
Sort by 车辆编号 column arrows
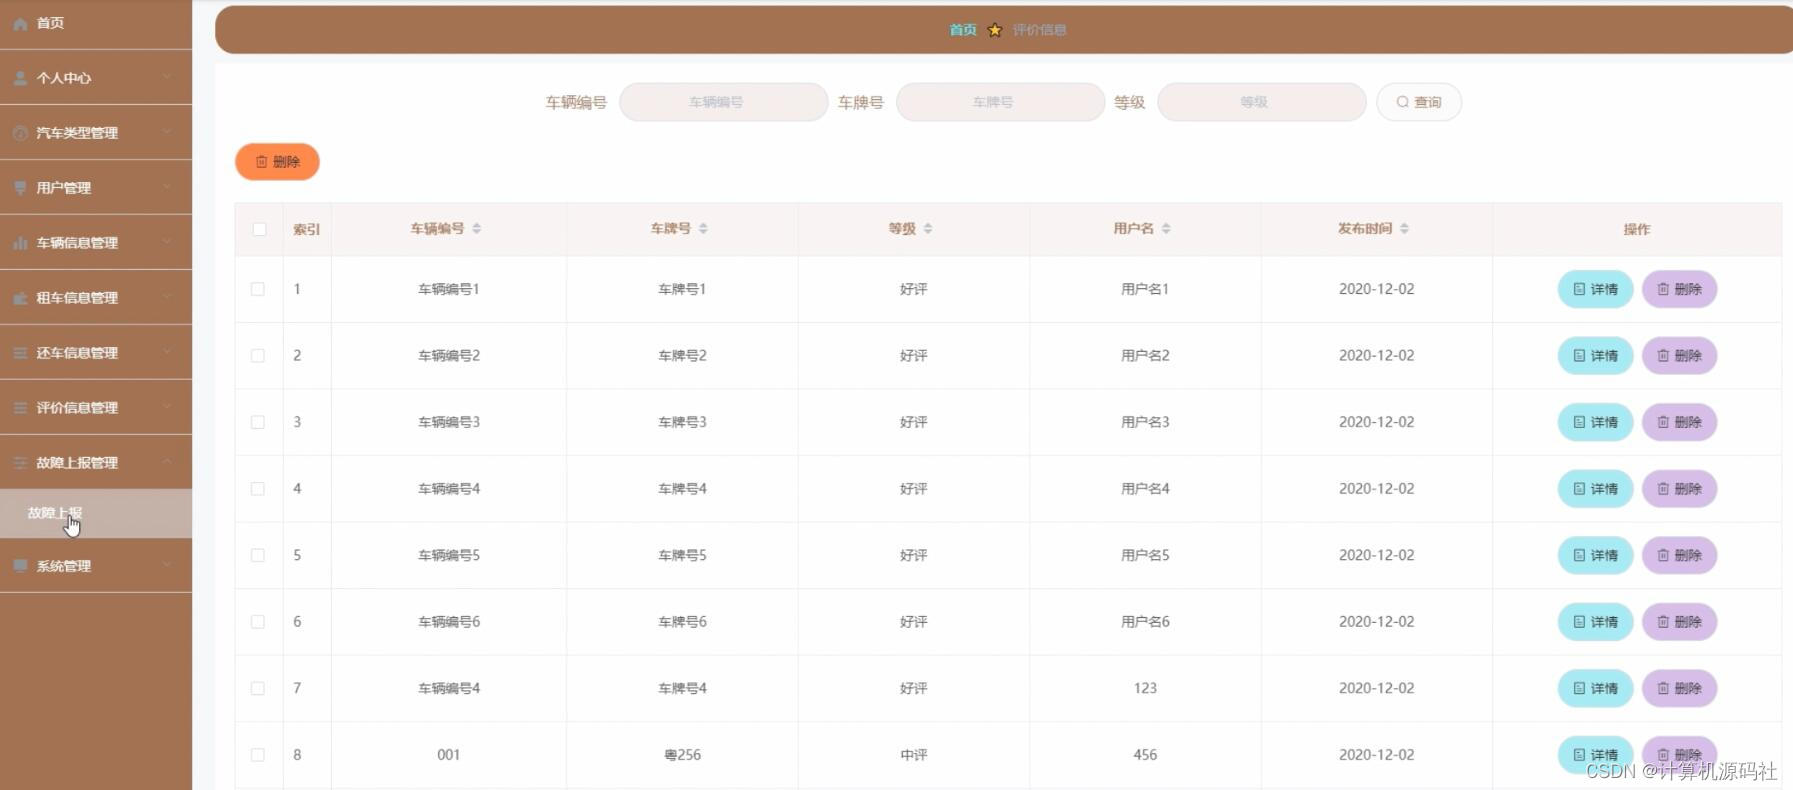tap(477, 229)
